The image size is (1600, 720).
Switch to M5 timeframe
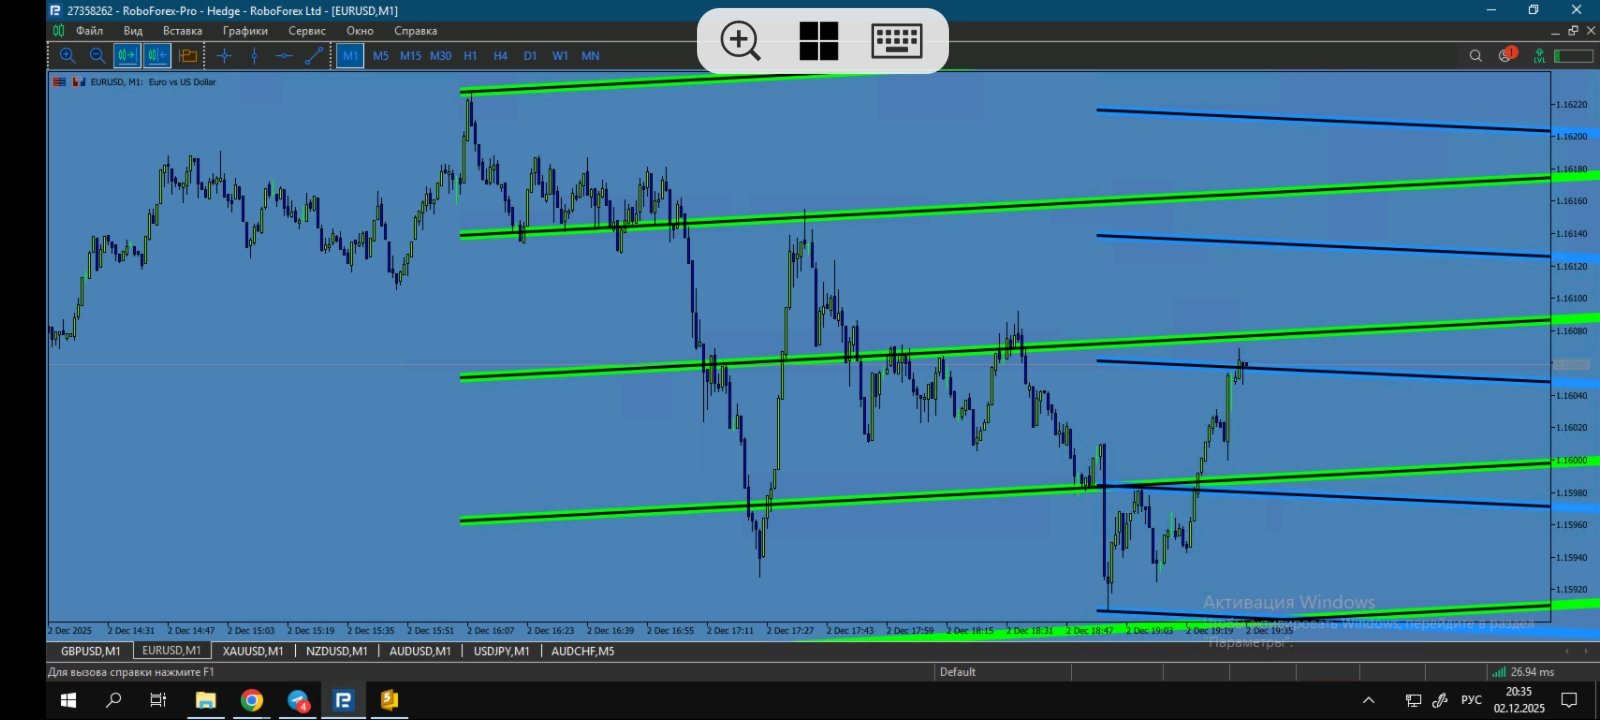point(381,56)
